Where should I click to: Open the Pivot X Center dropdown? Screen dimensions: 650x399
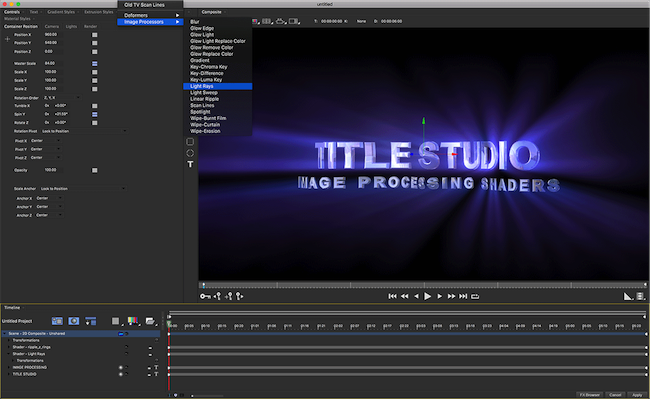(46, 141)
